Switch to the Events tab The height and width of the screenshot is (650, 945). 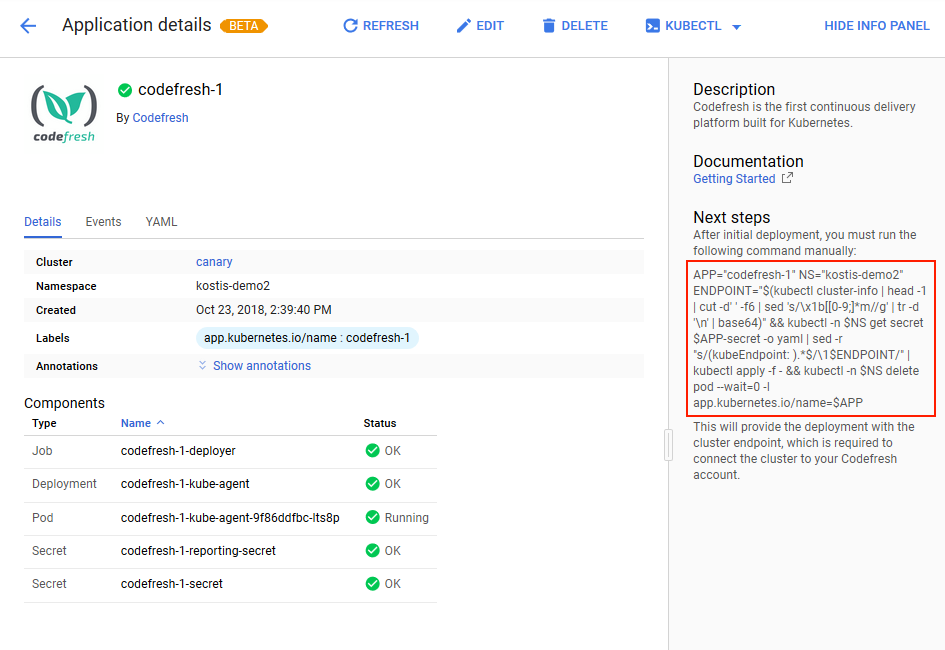[103, 222]
